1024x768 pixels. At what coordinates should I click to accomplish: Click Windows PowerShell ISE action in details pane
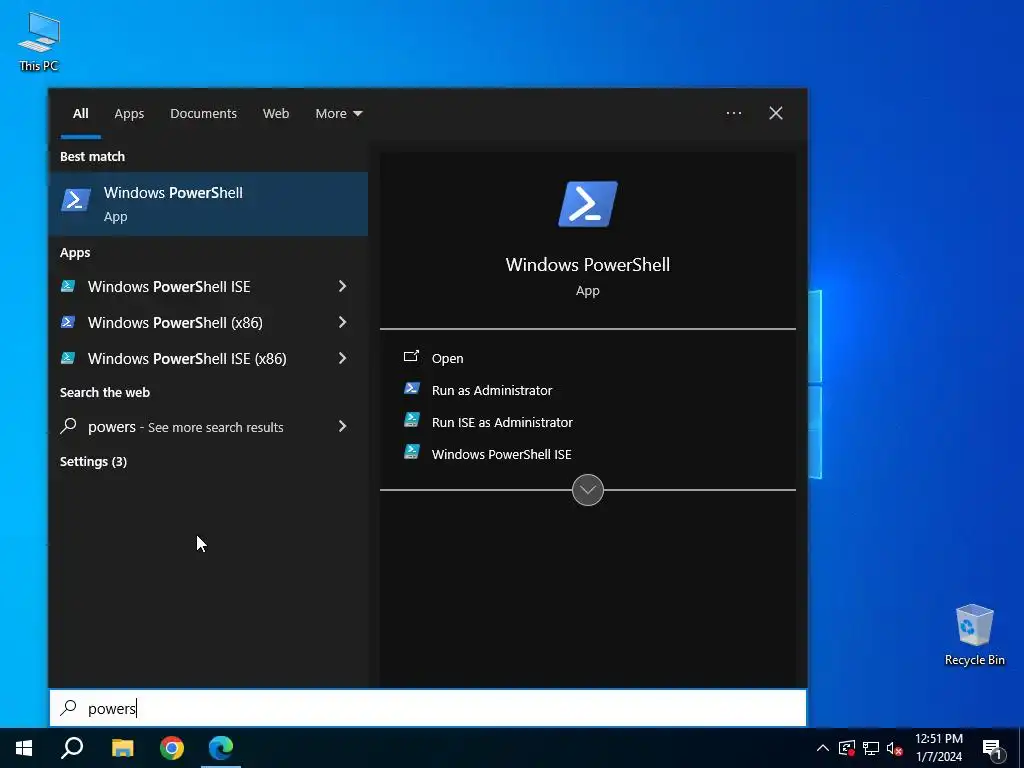[501, 455]
